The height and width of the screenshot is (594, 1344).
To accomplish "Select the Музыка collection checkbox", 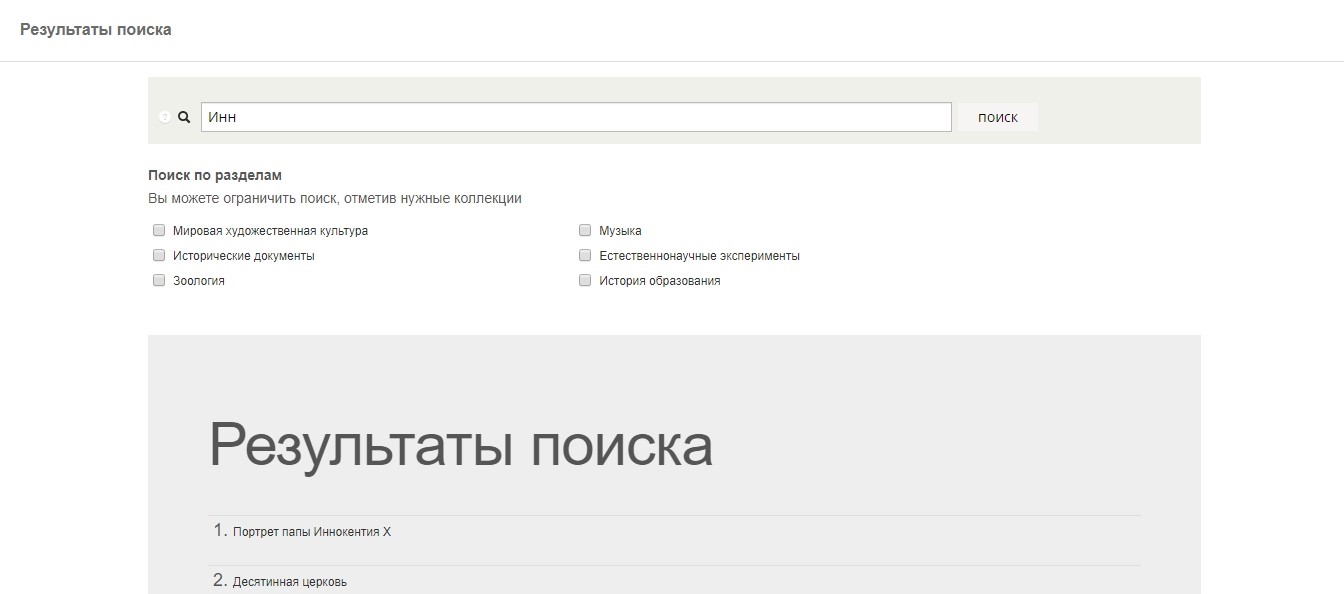I will [585, 230].
